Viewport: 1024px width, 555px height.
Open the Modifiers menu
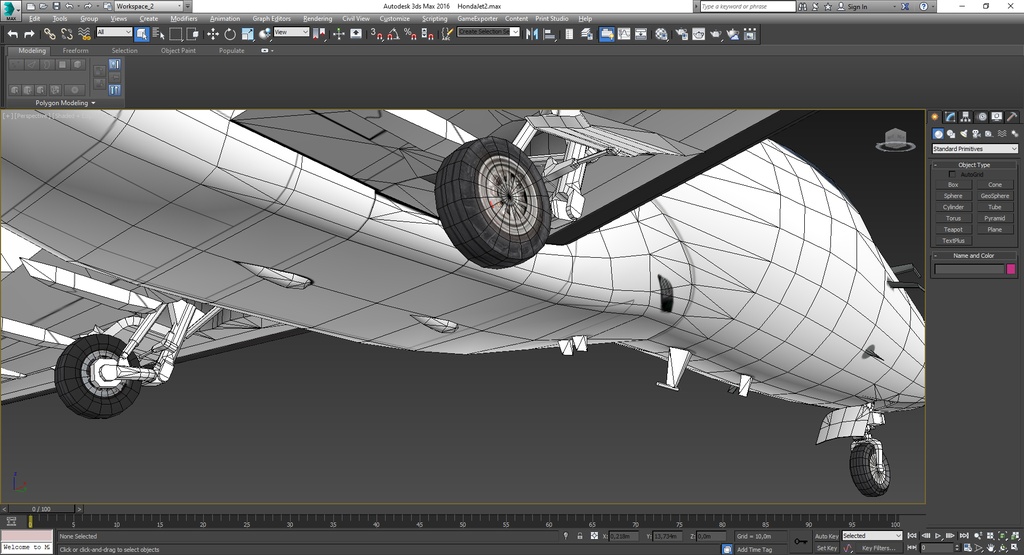(184, 19)
